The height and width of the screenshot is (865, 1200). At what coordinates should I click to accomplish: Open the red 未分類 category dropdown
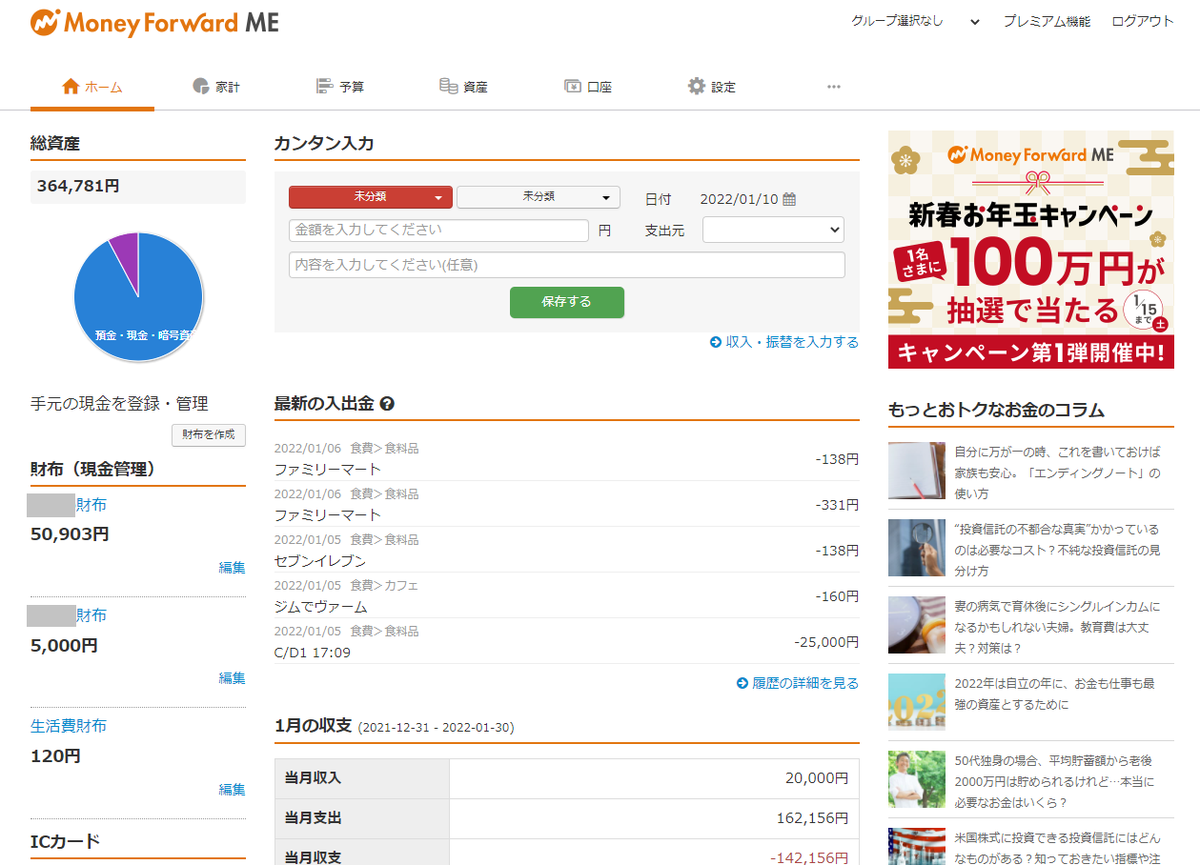tap(370, 197)
